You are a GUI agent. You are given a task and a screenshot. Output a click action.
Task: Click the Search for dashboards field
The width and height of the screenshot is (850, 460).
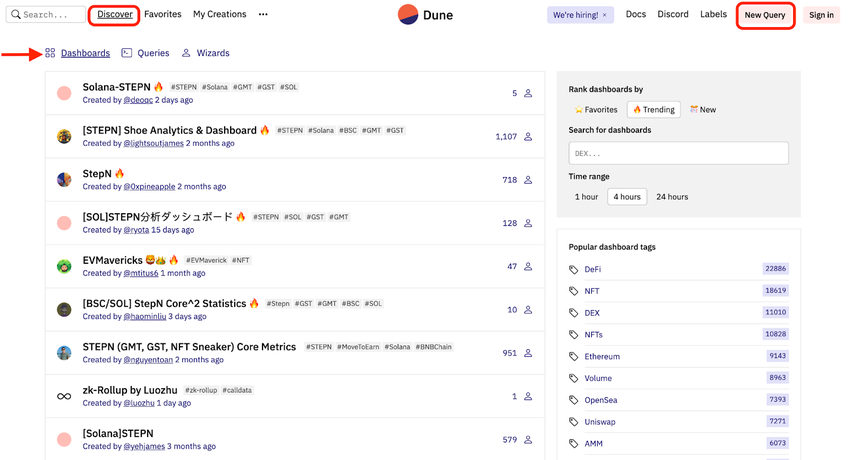click(678, 153)
